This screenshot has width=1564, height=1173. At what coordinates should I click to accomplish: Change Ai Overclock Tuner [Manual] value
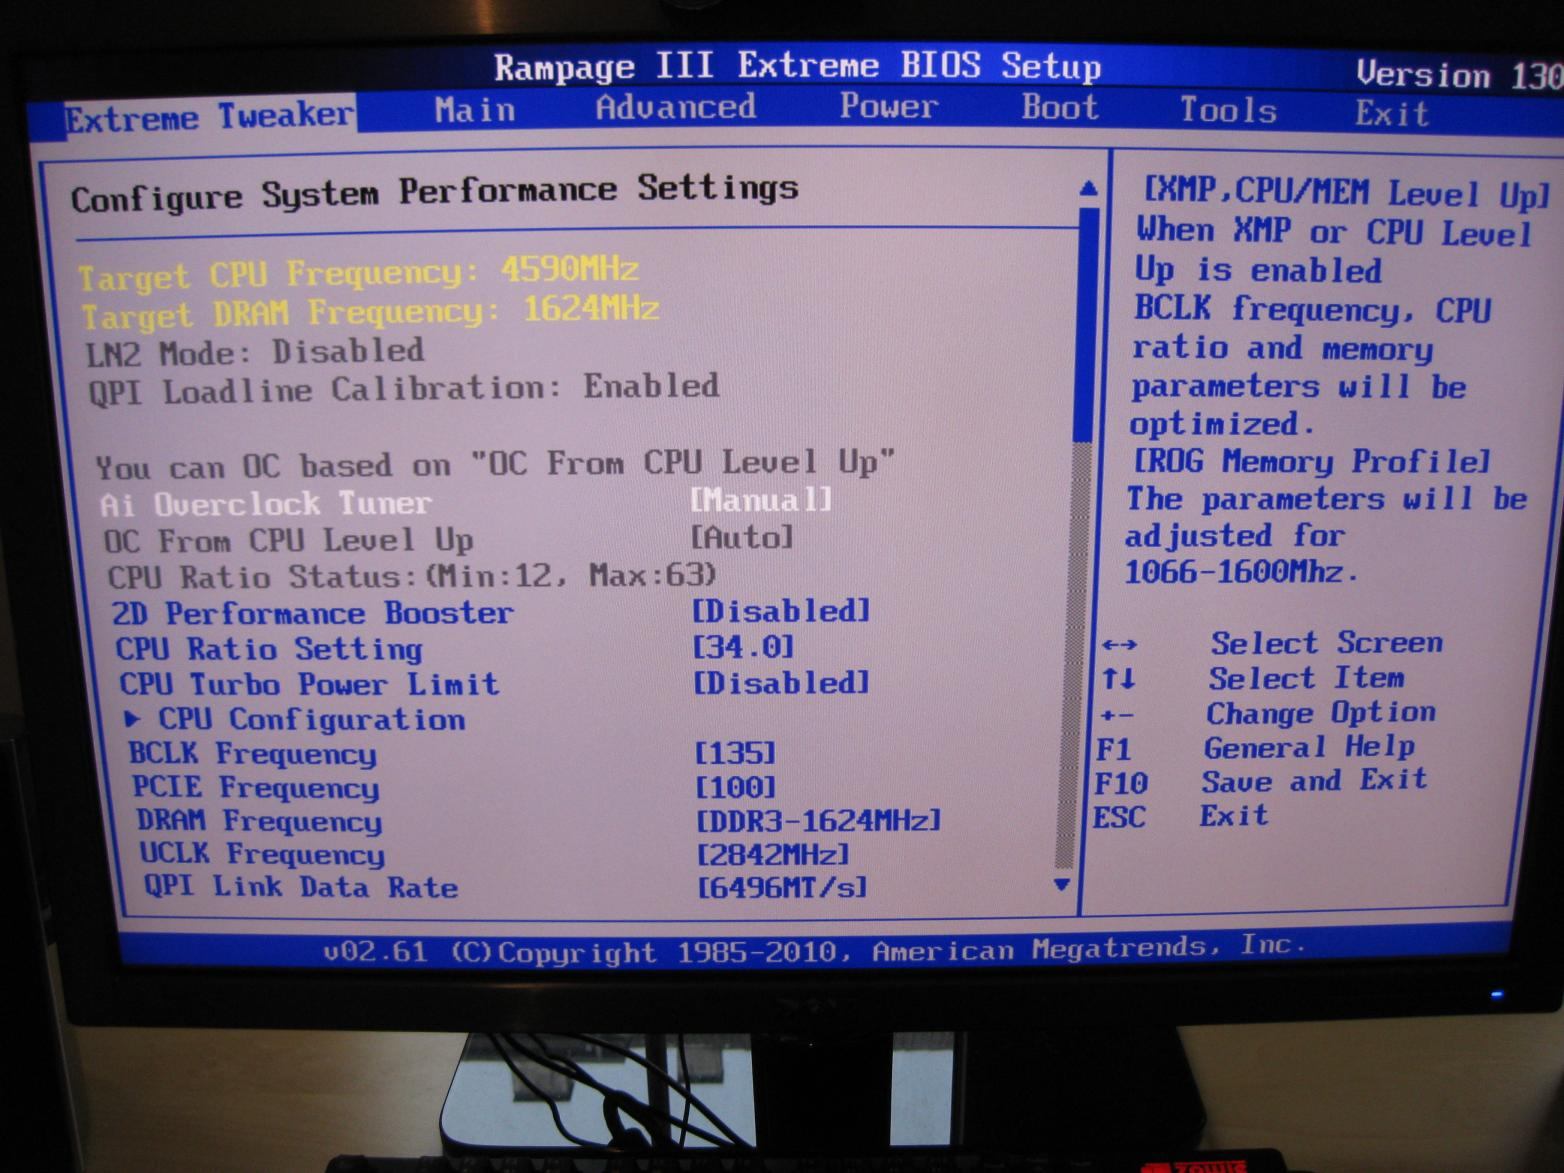tap(761, 499)
